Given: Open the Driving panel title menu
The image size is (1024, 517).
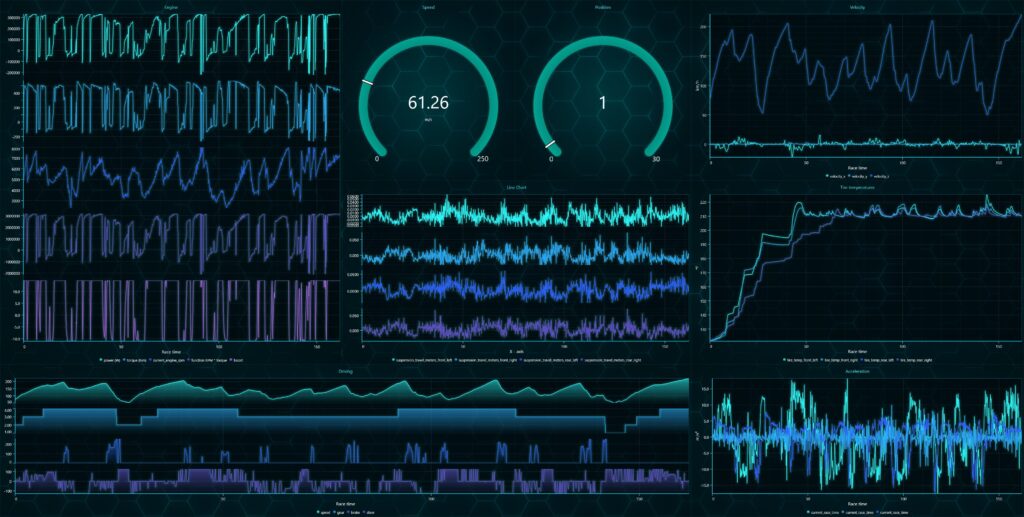Looking at the screenshot, I should pos(345,371).
